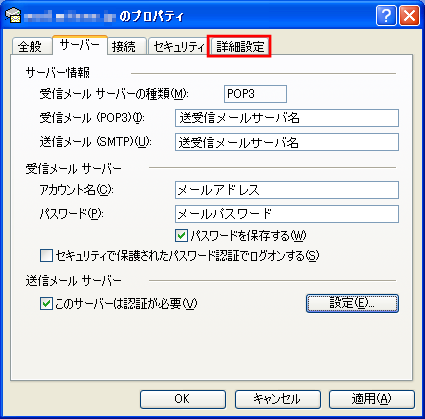Open outgoing server 設定 button

click(352, 303)
